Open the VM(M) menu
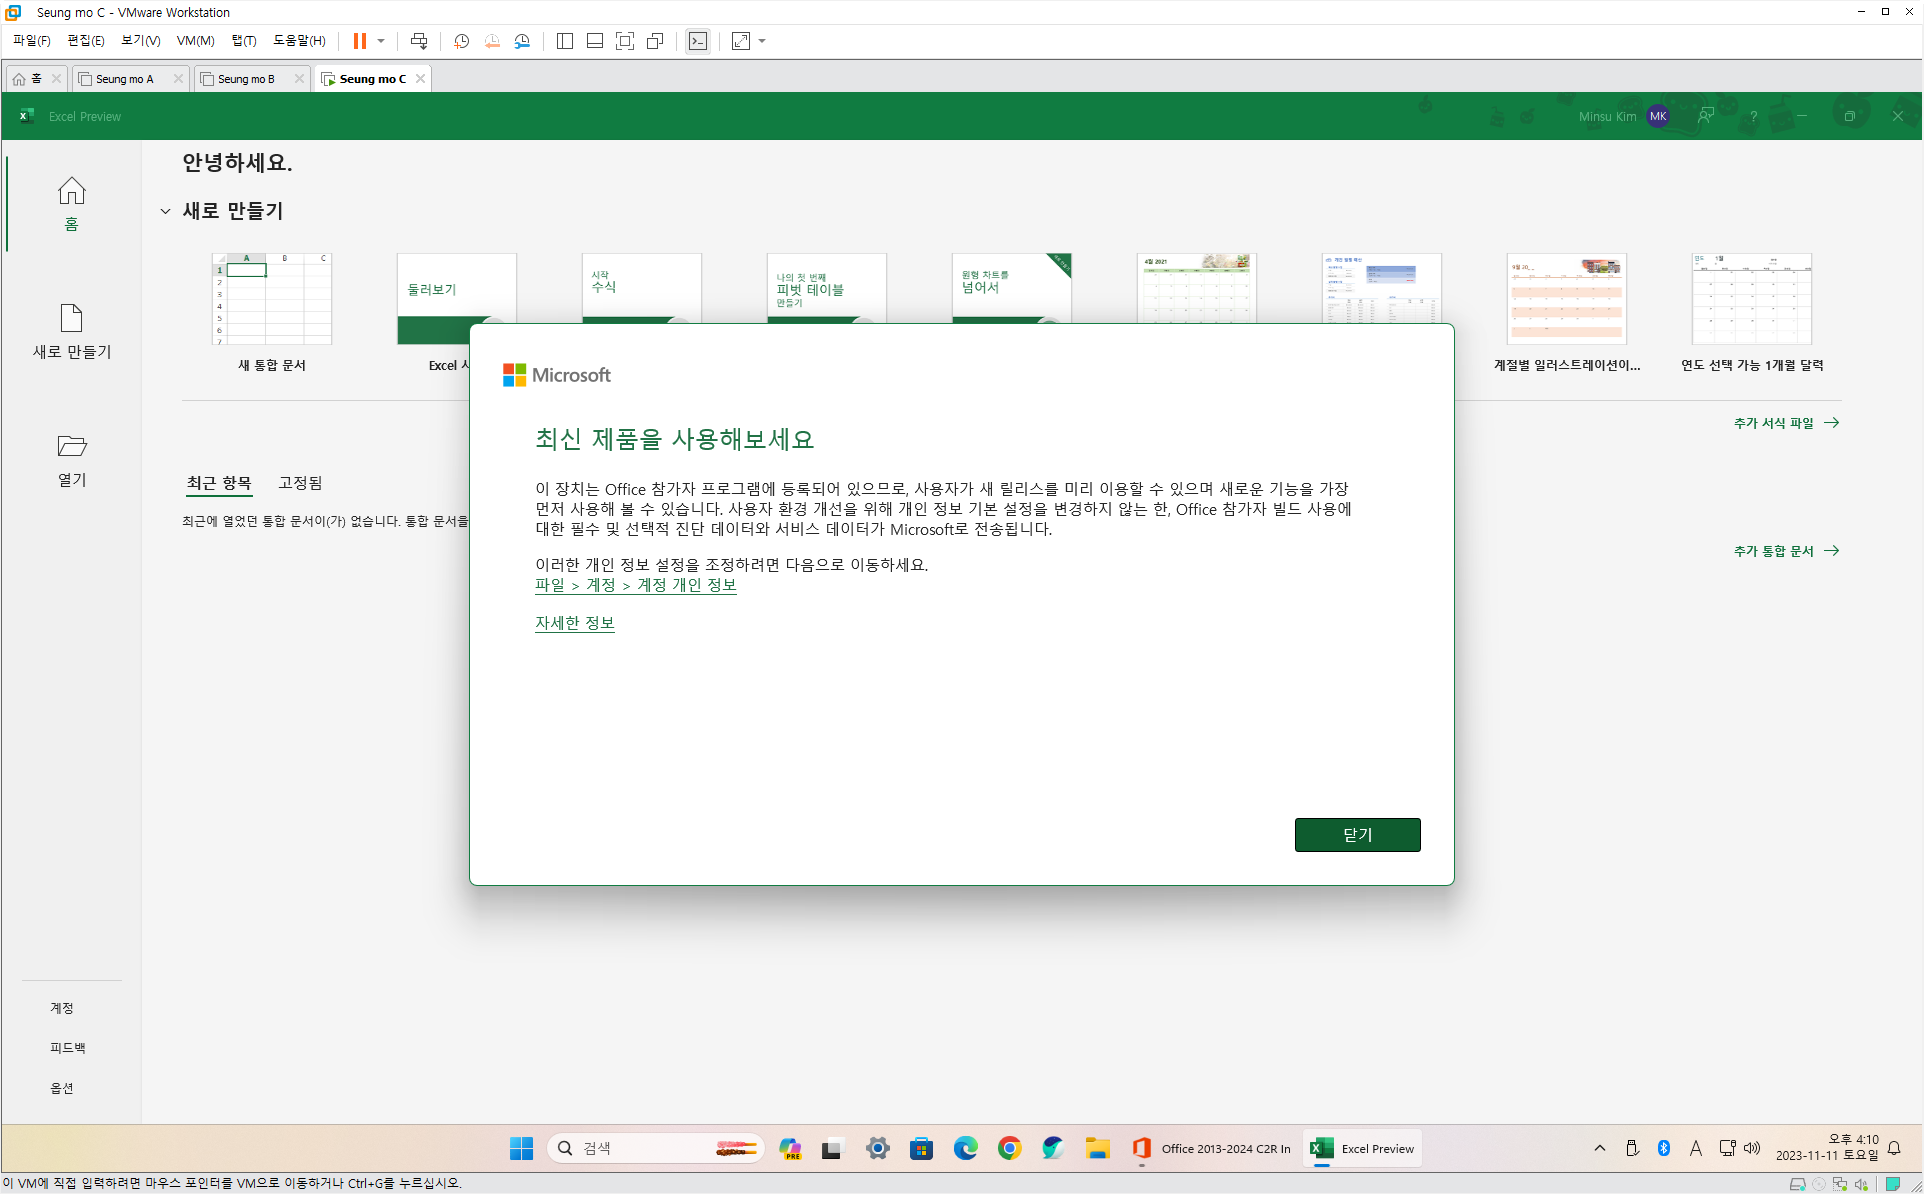The image size is (1924, 1194). click(195, 41)
